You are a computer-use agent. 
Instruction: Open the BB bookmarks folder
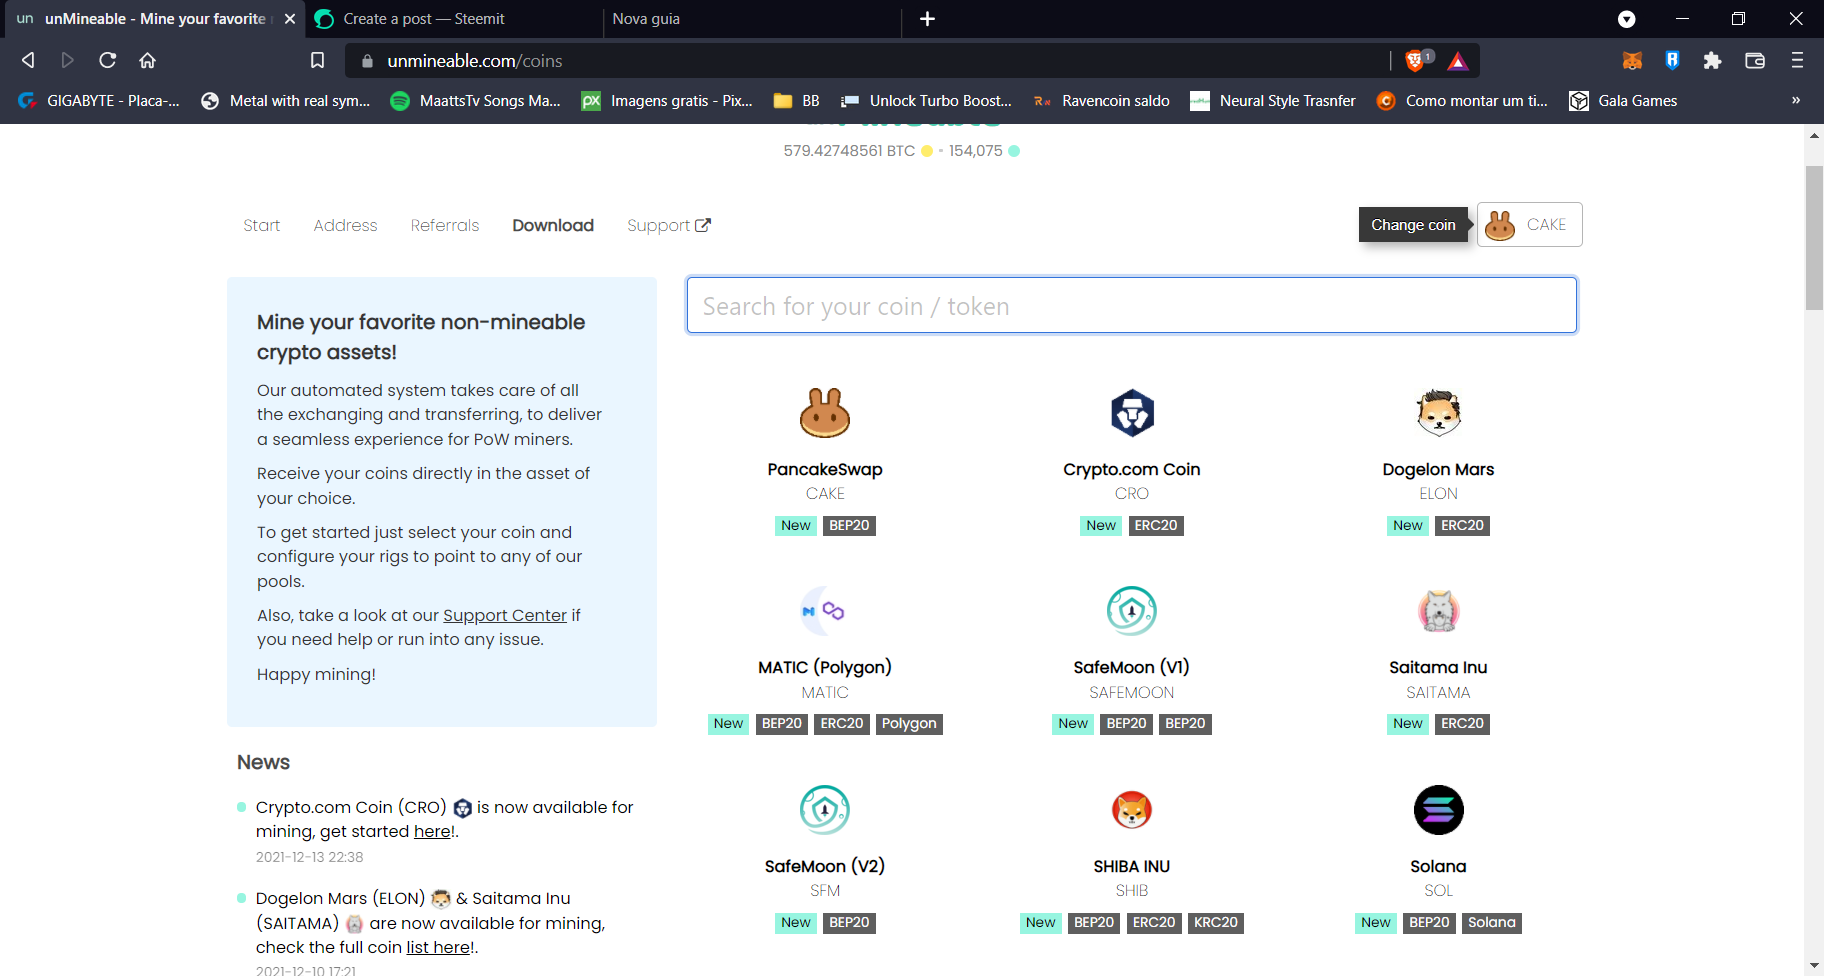pos(797,101)
